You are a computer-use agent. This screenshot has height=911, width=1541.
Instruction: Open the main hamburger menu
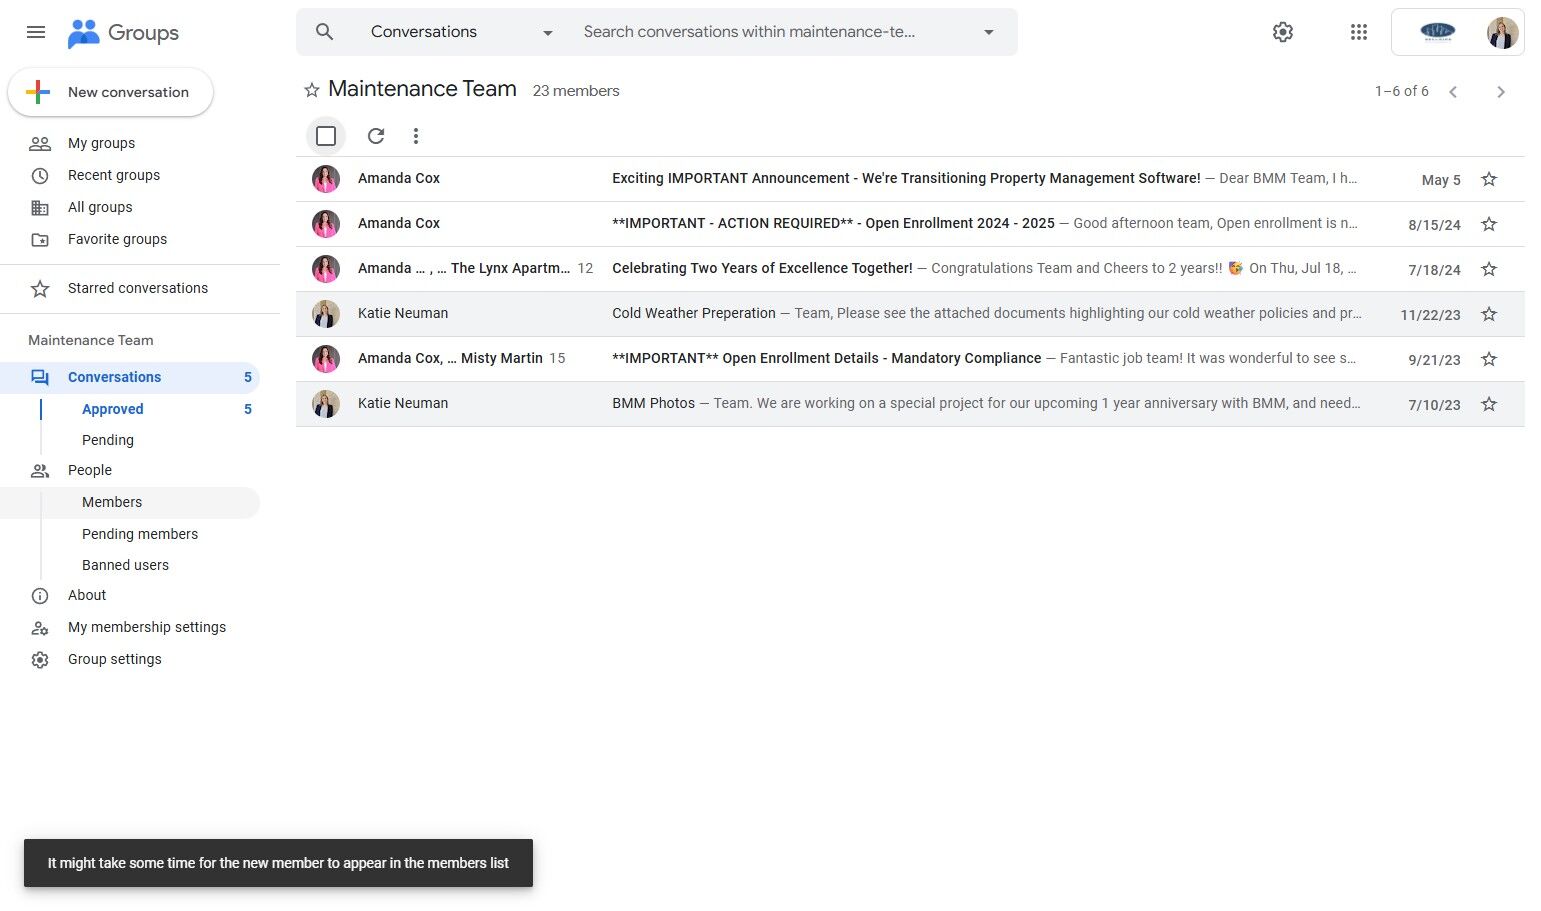pyautogui.click(x=36, y=32)
